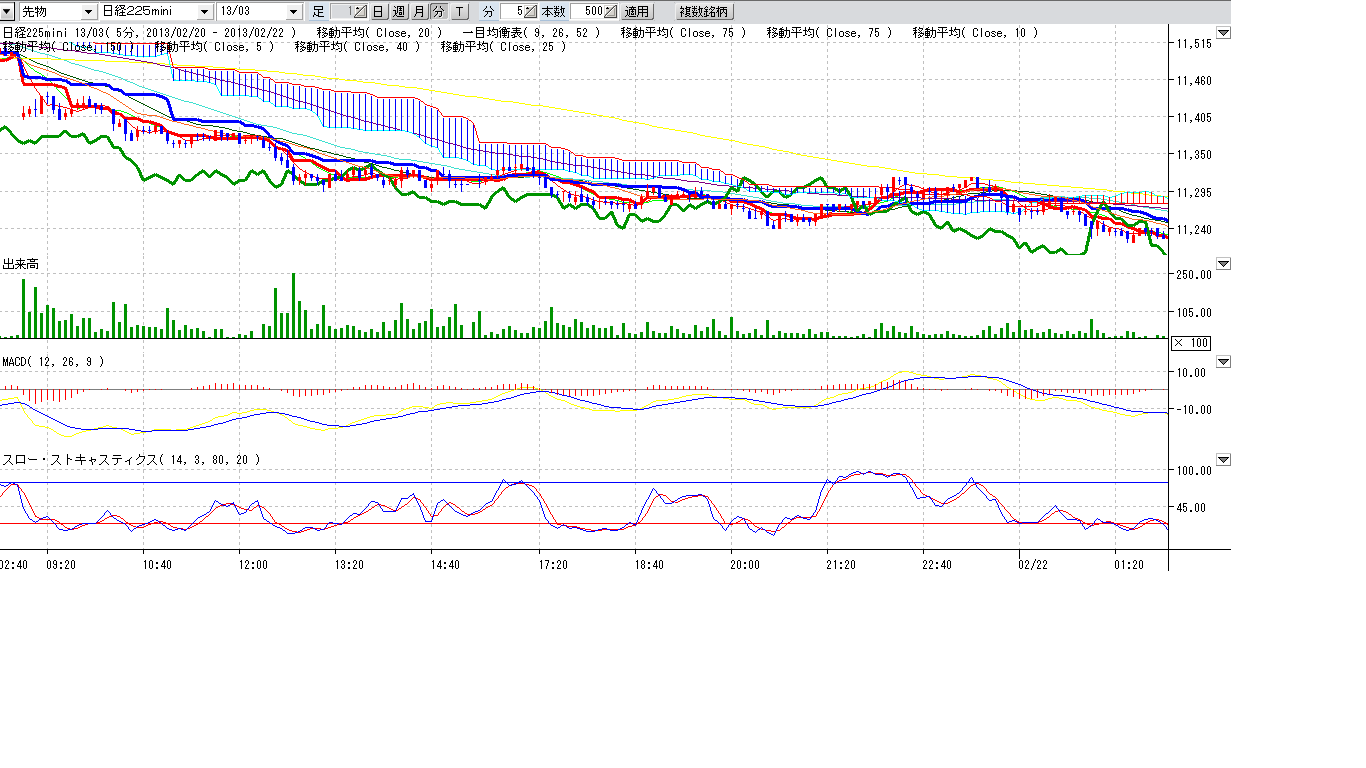Click the leftmost dropdown arrow in toolbar
1366x768 pixels.
point(8,12)
